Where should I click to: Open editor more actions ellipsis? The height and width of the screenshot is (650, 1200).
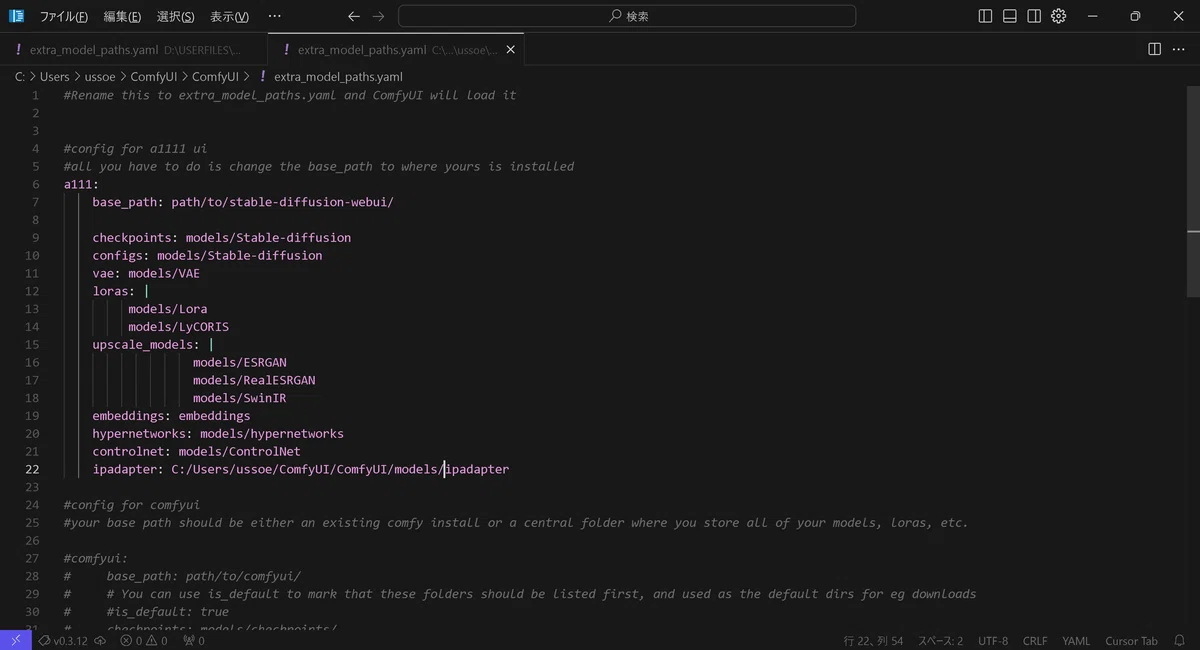(x=1180, y=49)
